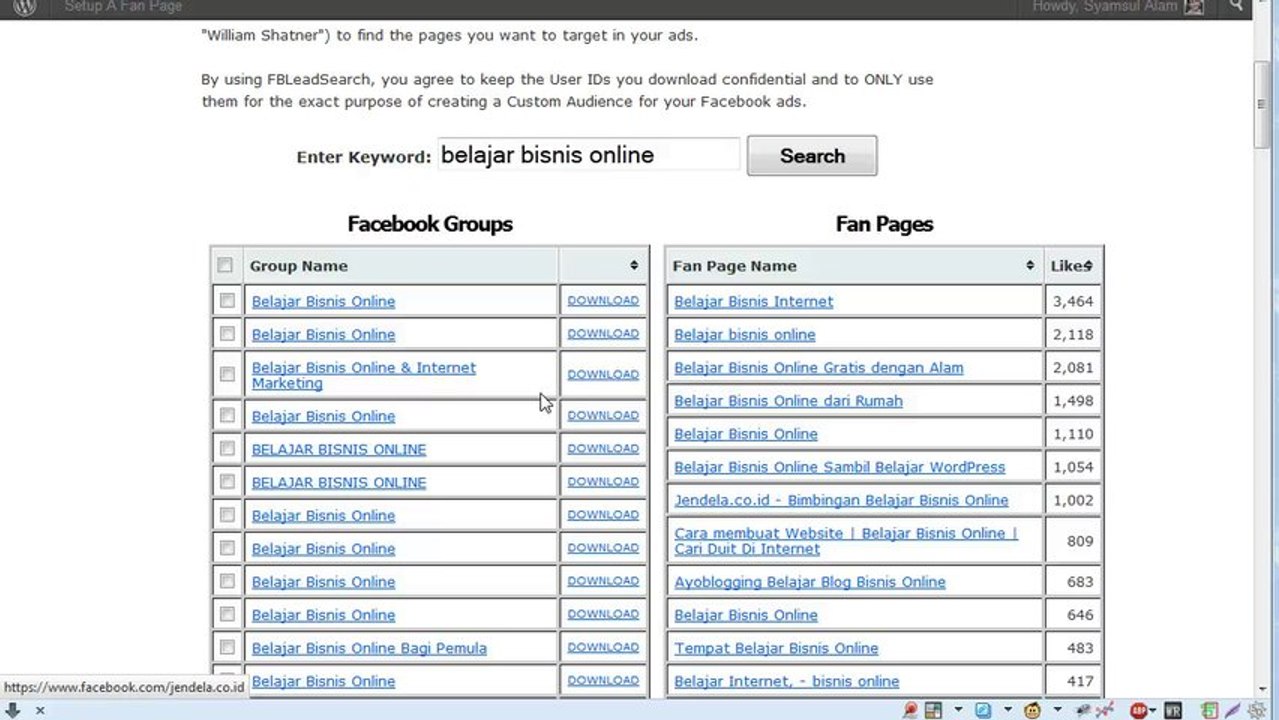The image size is (1279, 720).
Task: Click the 2,081 likes cell
Action: coord(1072,367)
